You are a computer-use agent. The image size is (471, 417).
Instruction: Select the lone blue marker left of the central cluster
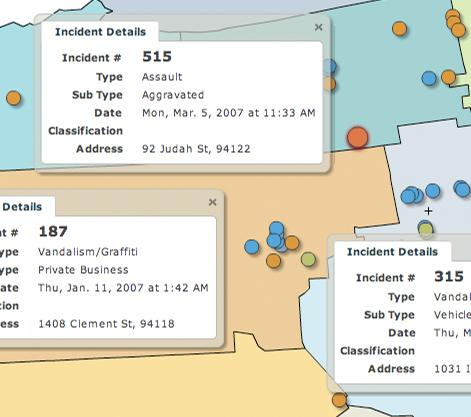[x=252, y=247]
